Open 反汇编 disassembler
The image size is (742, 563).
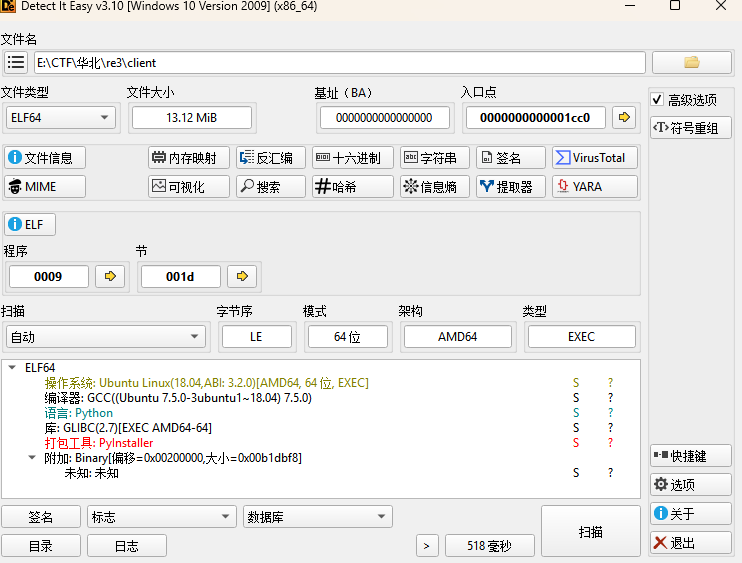coord(271,158)
